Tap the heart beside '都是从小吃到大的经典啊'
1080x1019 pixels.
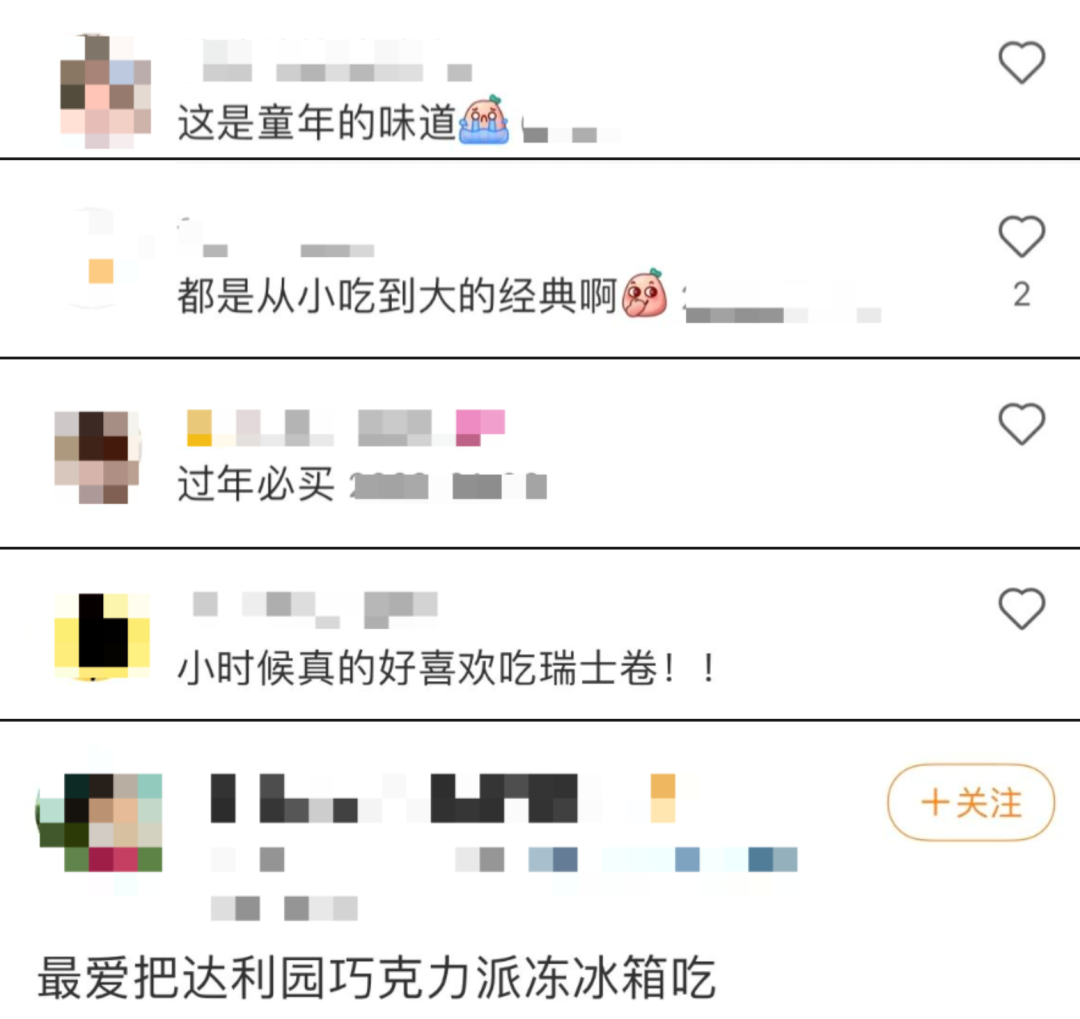pyautogui.click(x=1022, y=236)
